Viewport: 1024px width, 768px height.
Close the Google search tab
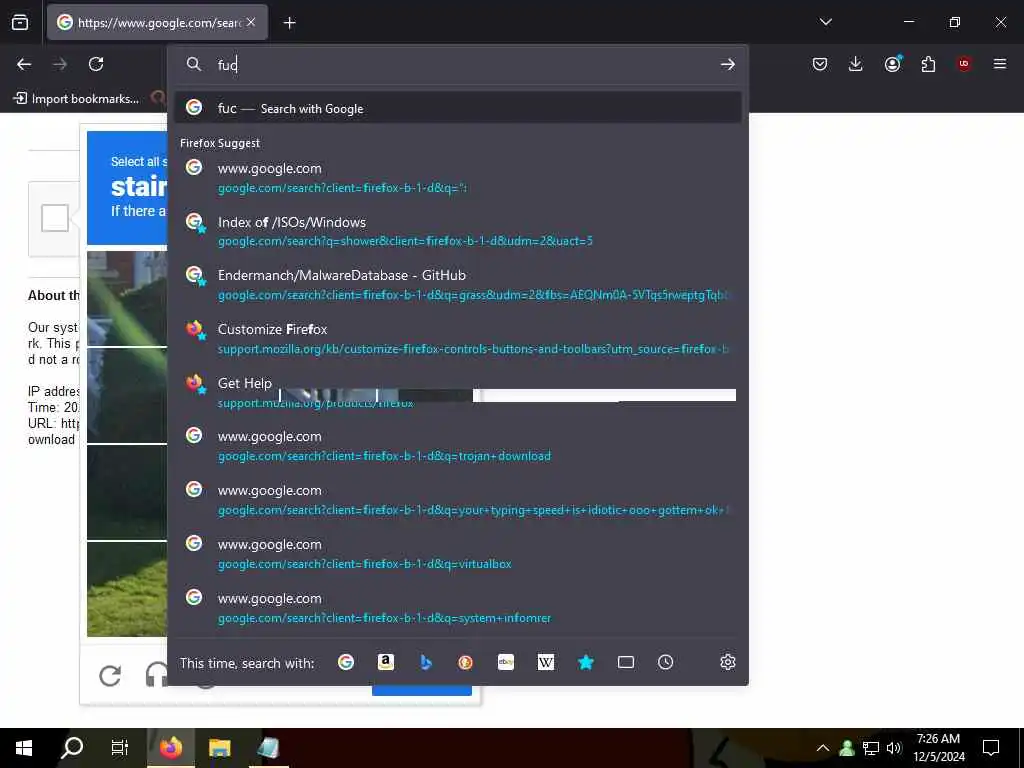click(251, 22)
